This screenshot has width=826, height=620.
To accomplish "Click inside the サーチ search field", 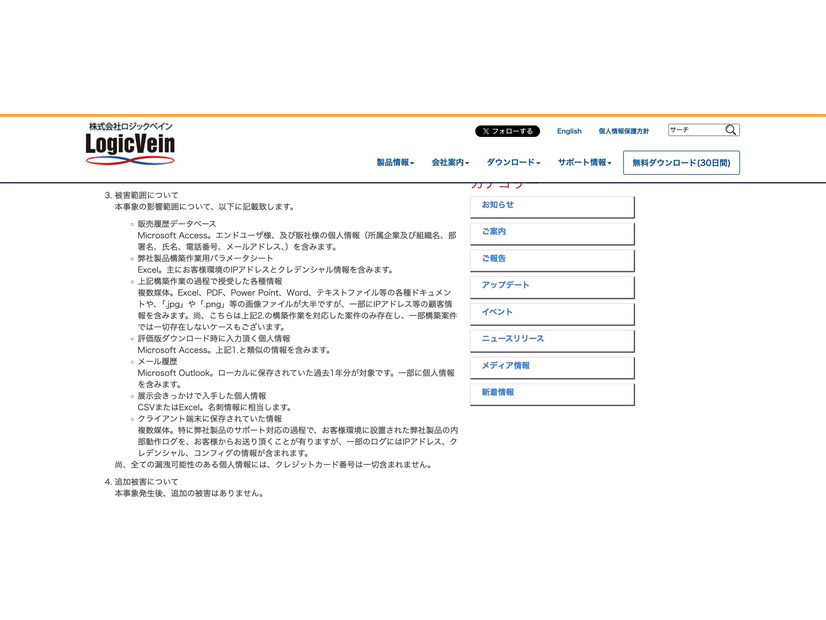I will coord(700,129).
